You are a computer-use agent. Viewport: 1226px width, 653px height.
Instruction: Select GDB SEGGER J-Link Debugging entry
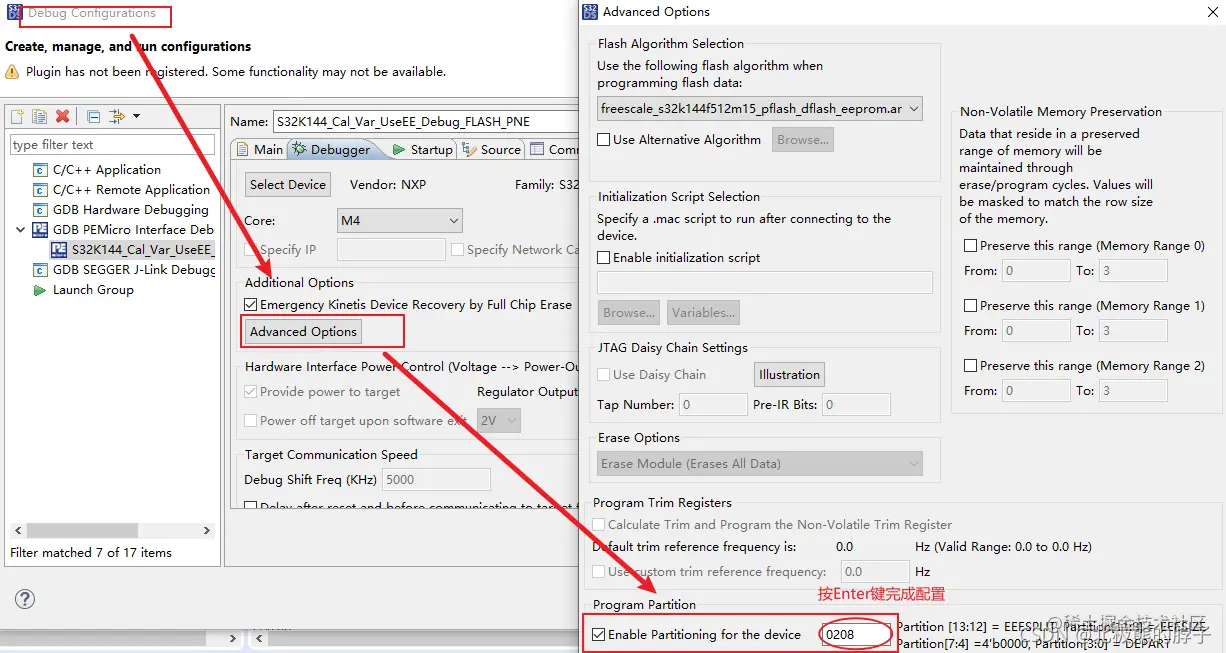pos(133,270)
